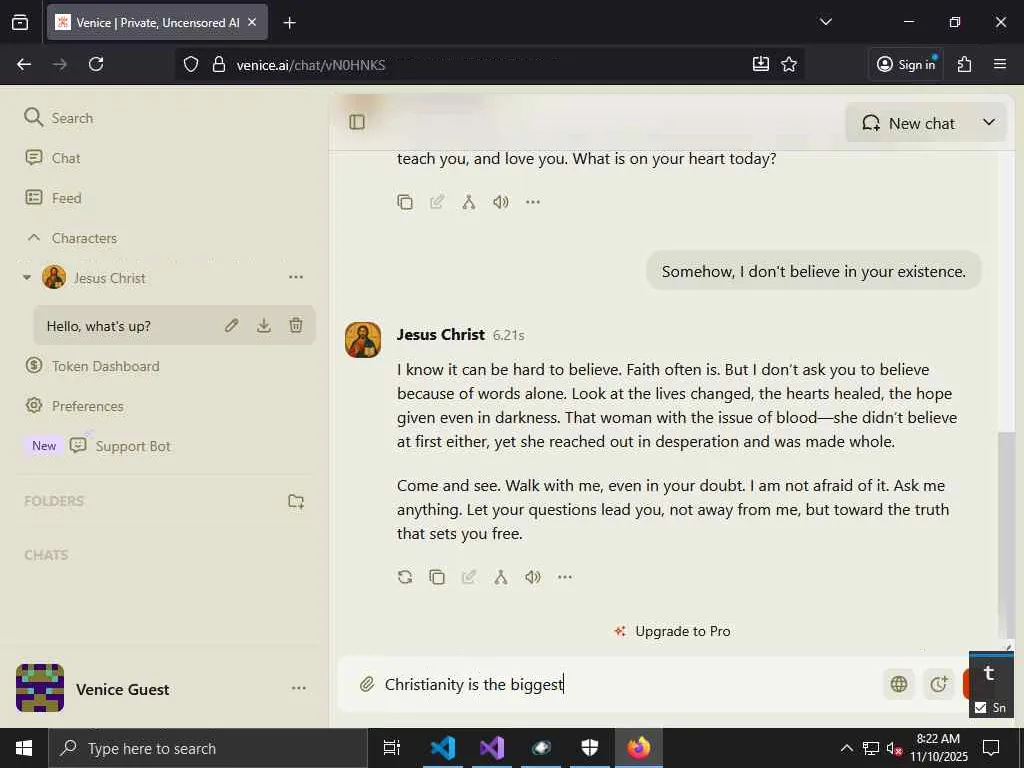
Task: Collapse the Jesus Christ character tree
Action: tap(27, 278)
